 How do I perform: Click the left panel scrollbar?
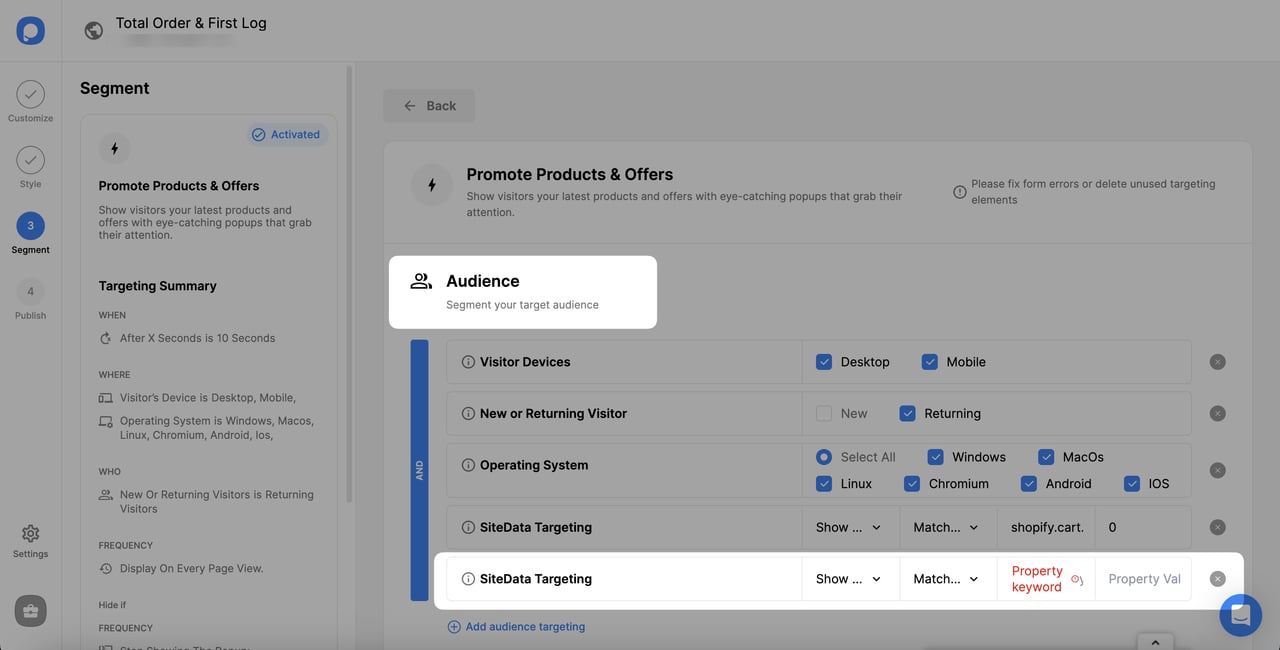pos(348,284)
